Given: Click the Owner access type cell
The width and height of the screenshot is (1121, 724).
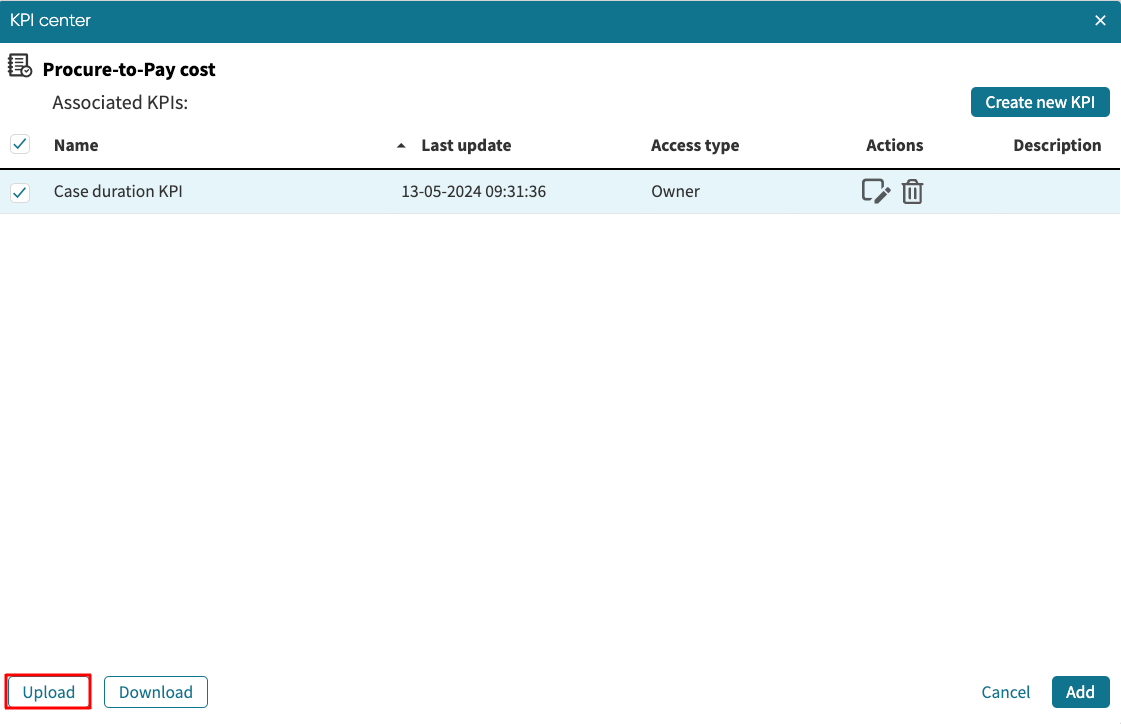Looking at the screenshot, I should [x=675, y=192].
